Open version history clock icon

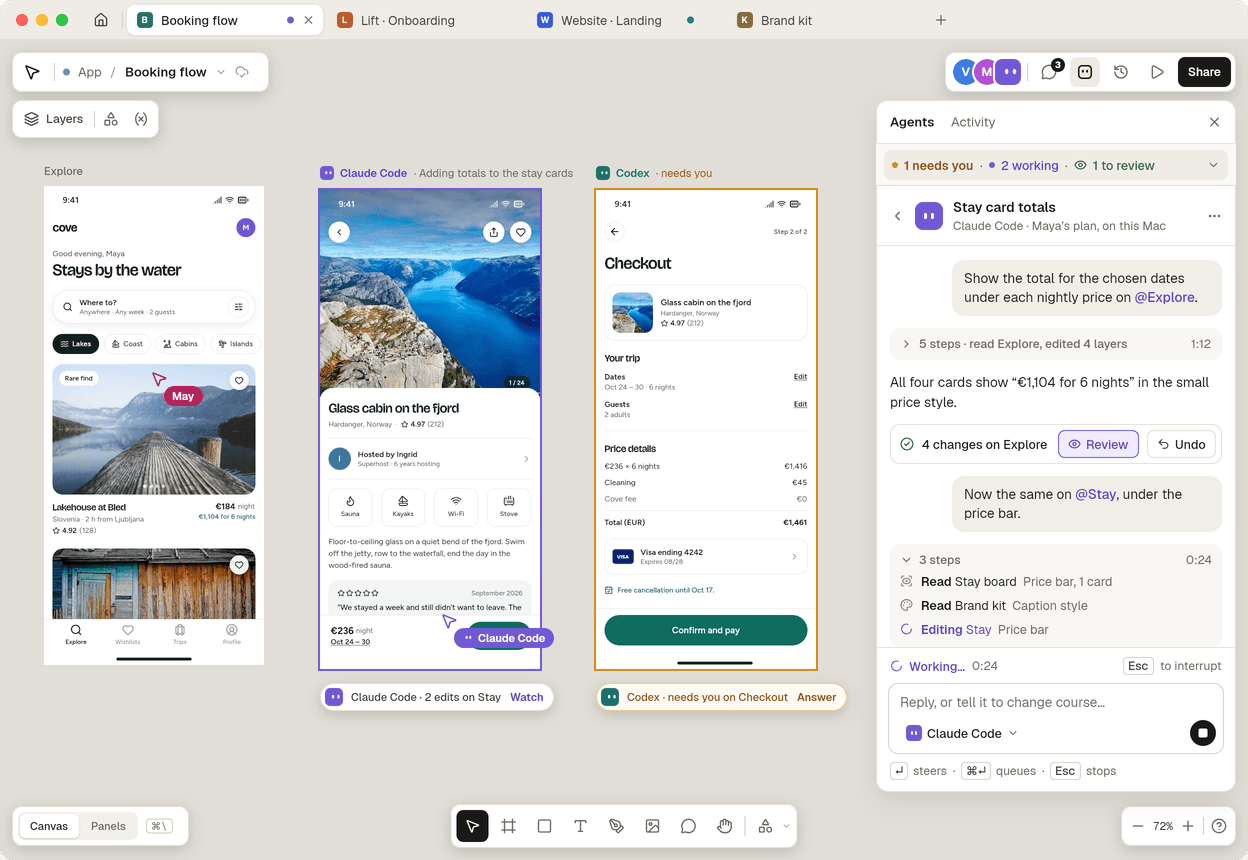coord(1121,72)
